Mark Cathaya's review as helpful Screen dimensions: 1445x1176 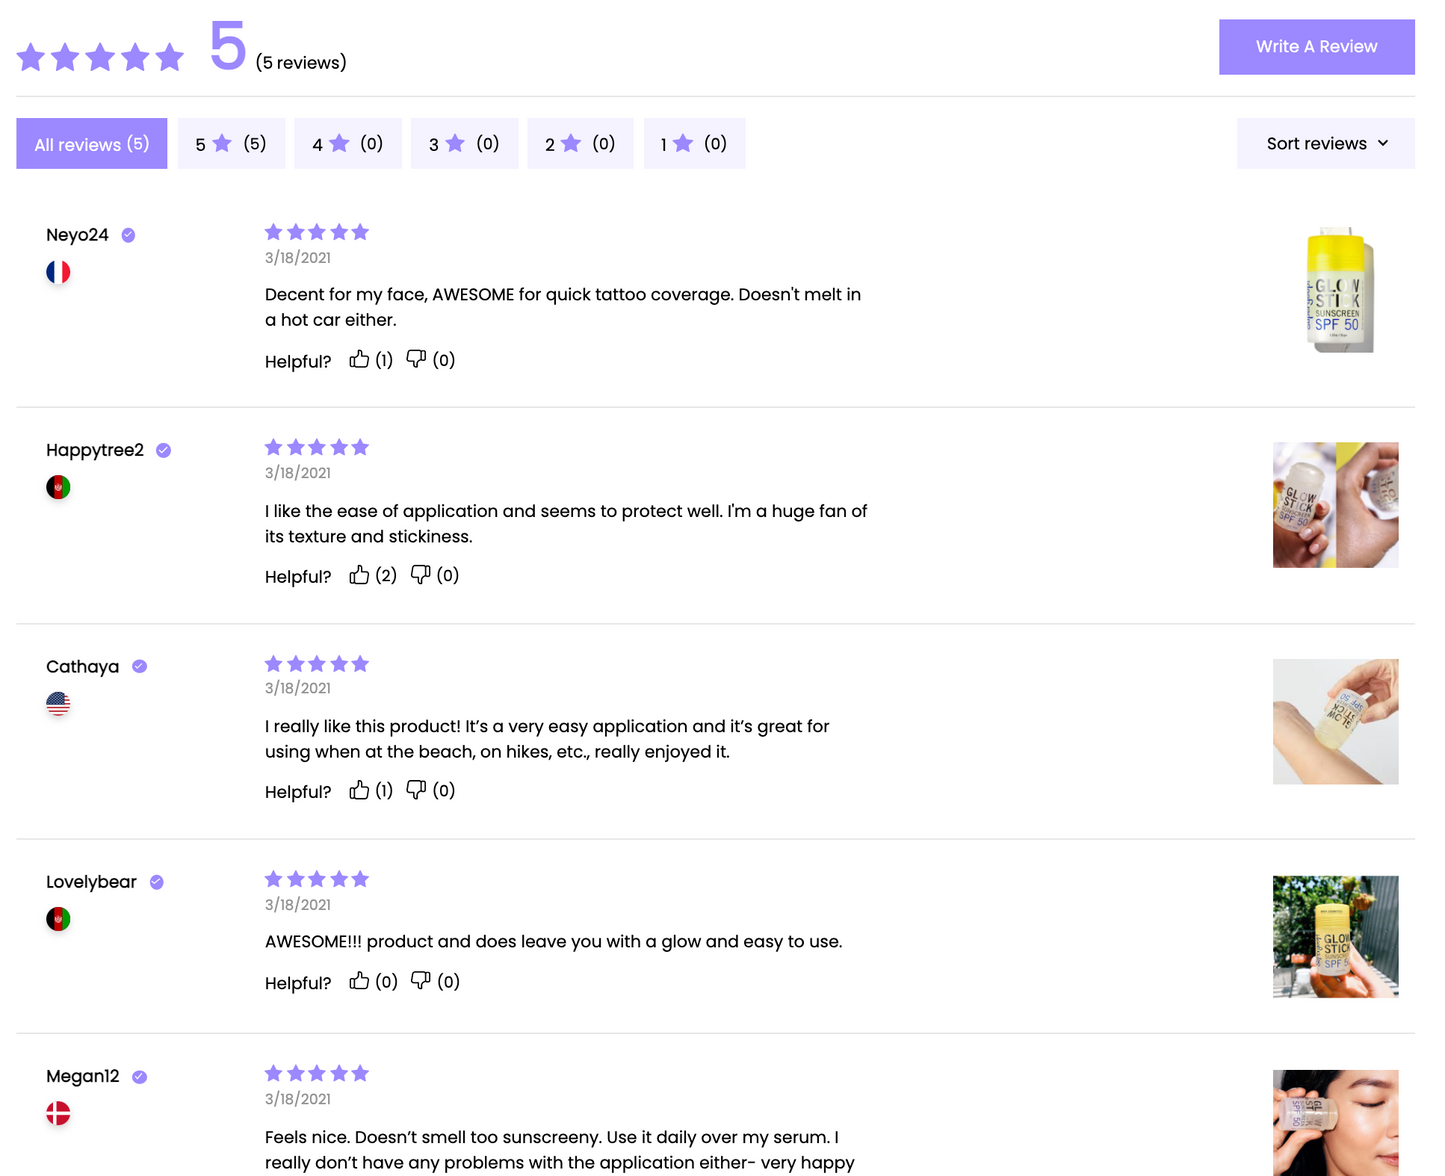(359, 791)
